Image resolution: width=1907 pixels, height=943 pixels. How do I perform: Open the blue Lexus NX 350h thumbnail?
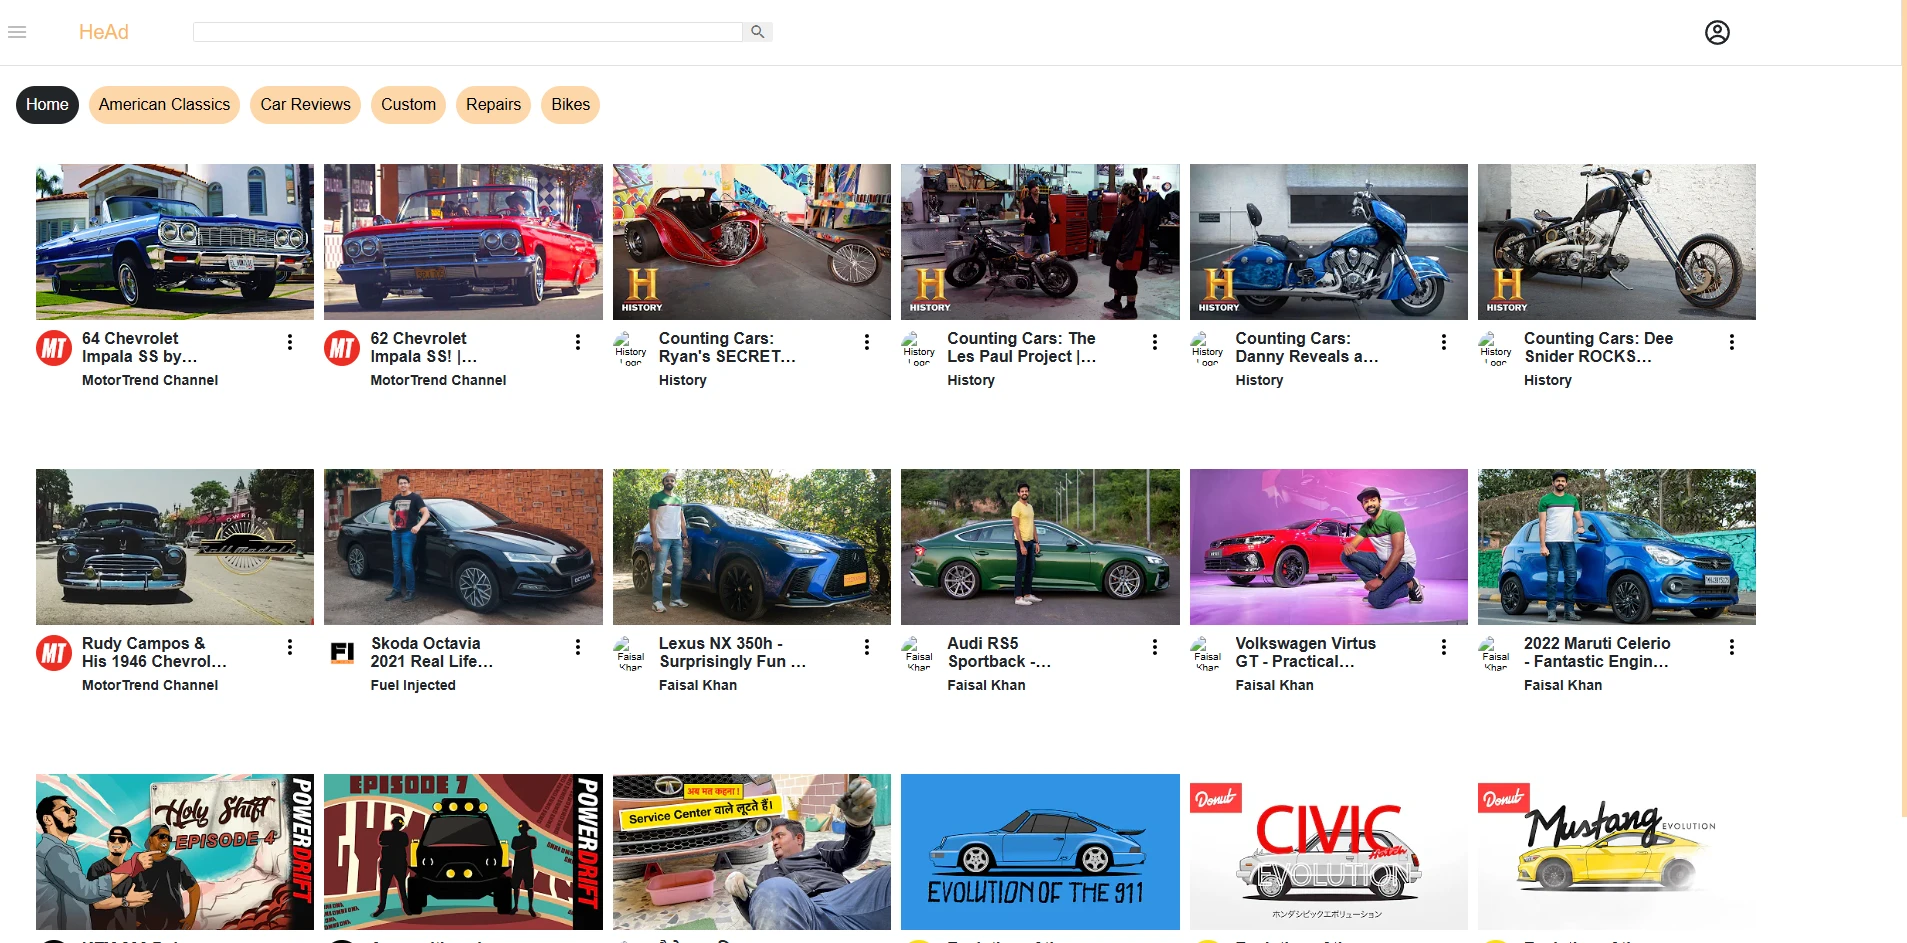752,547
